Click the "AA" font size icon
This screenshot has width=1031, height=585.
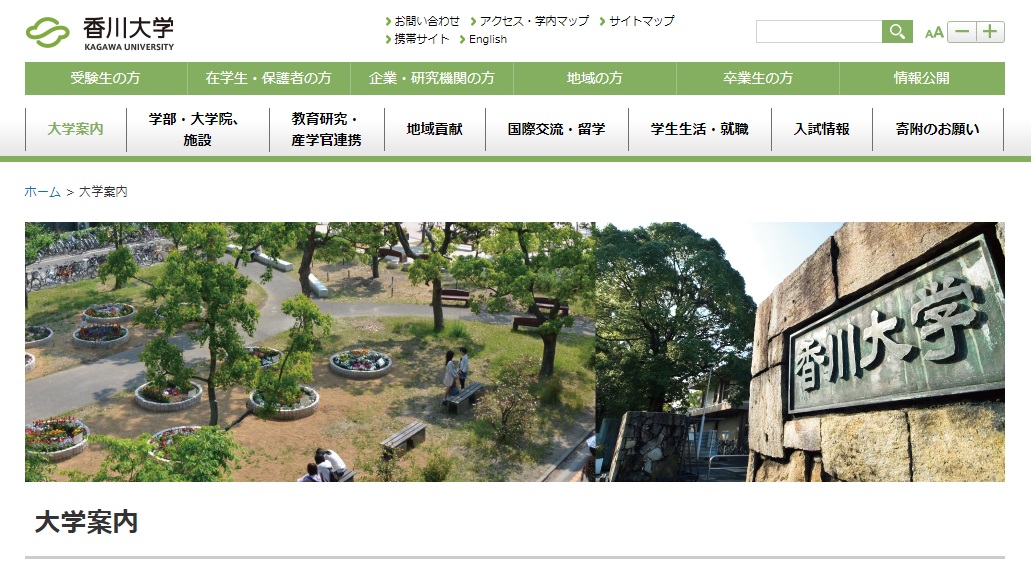tap(932, 32)
